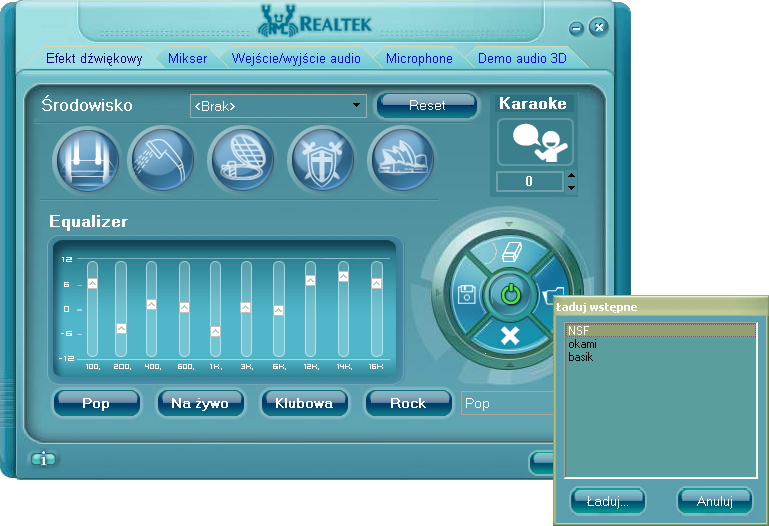Select NSF in the preset list

[661, 330]
